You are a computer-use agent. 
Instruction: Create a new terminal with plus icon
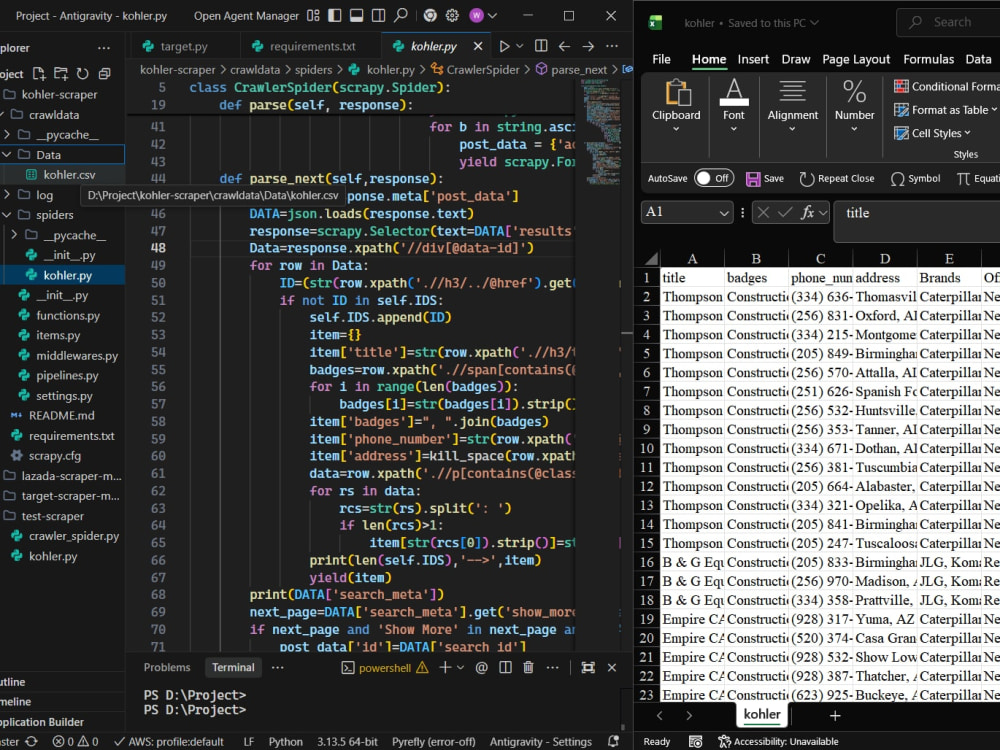tap(445, 668)
